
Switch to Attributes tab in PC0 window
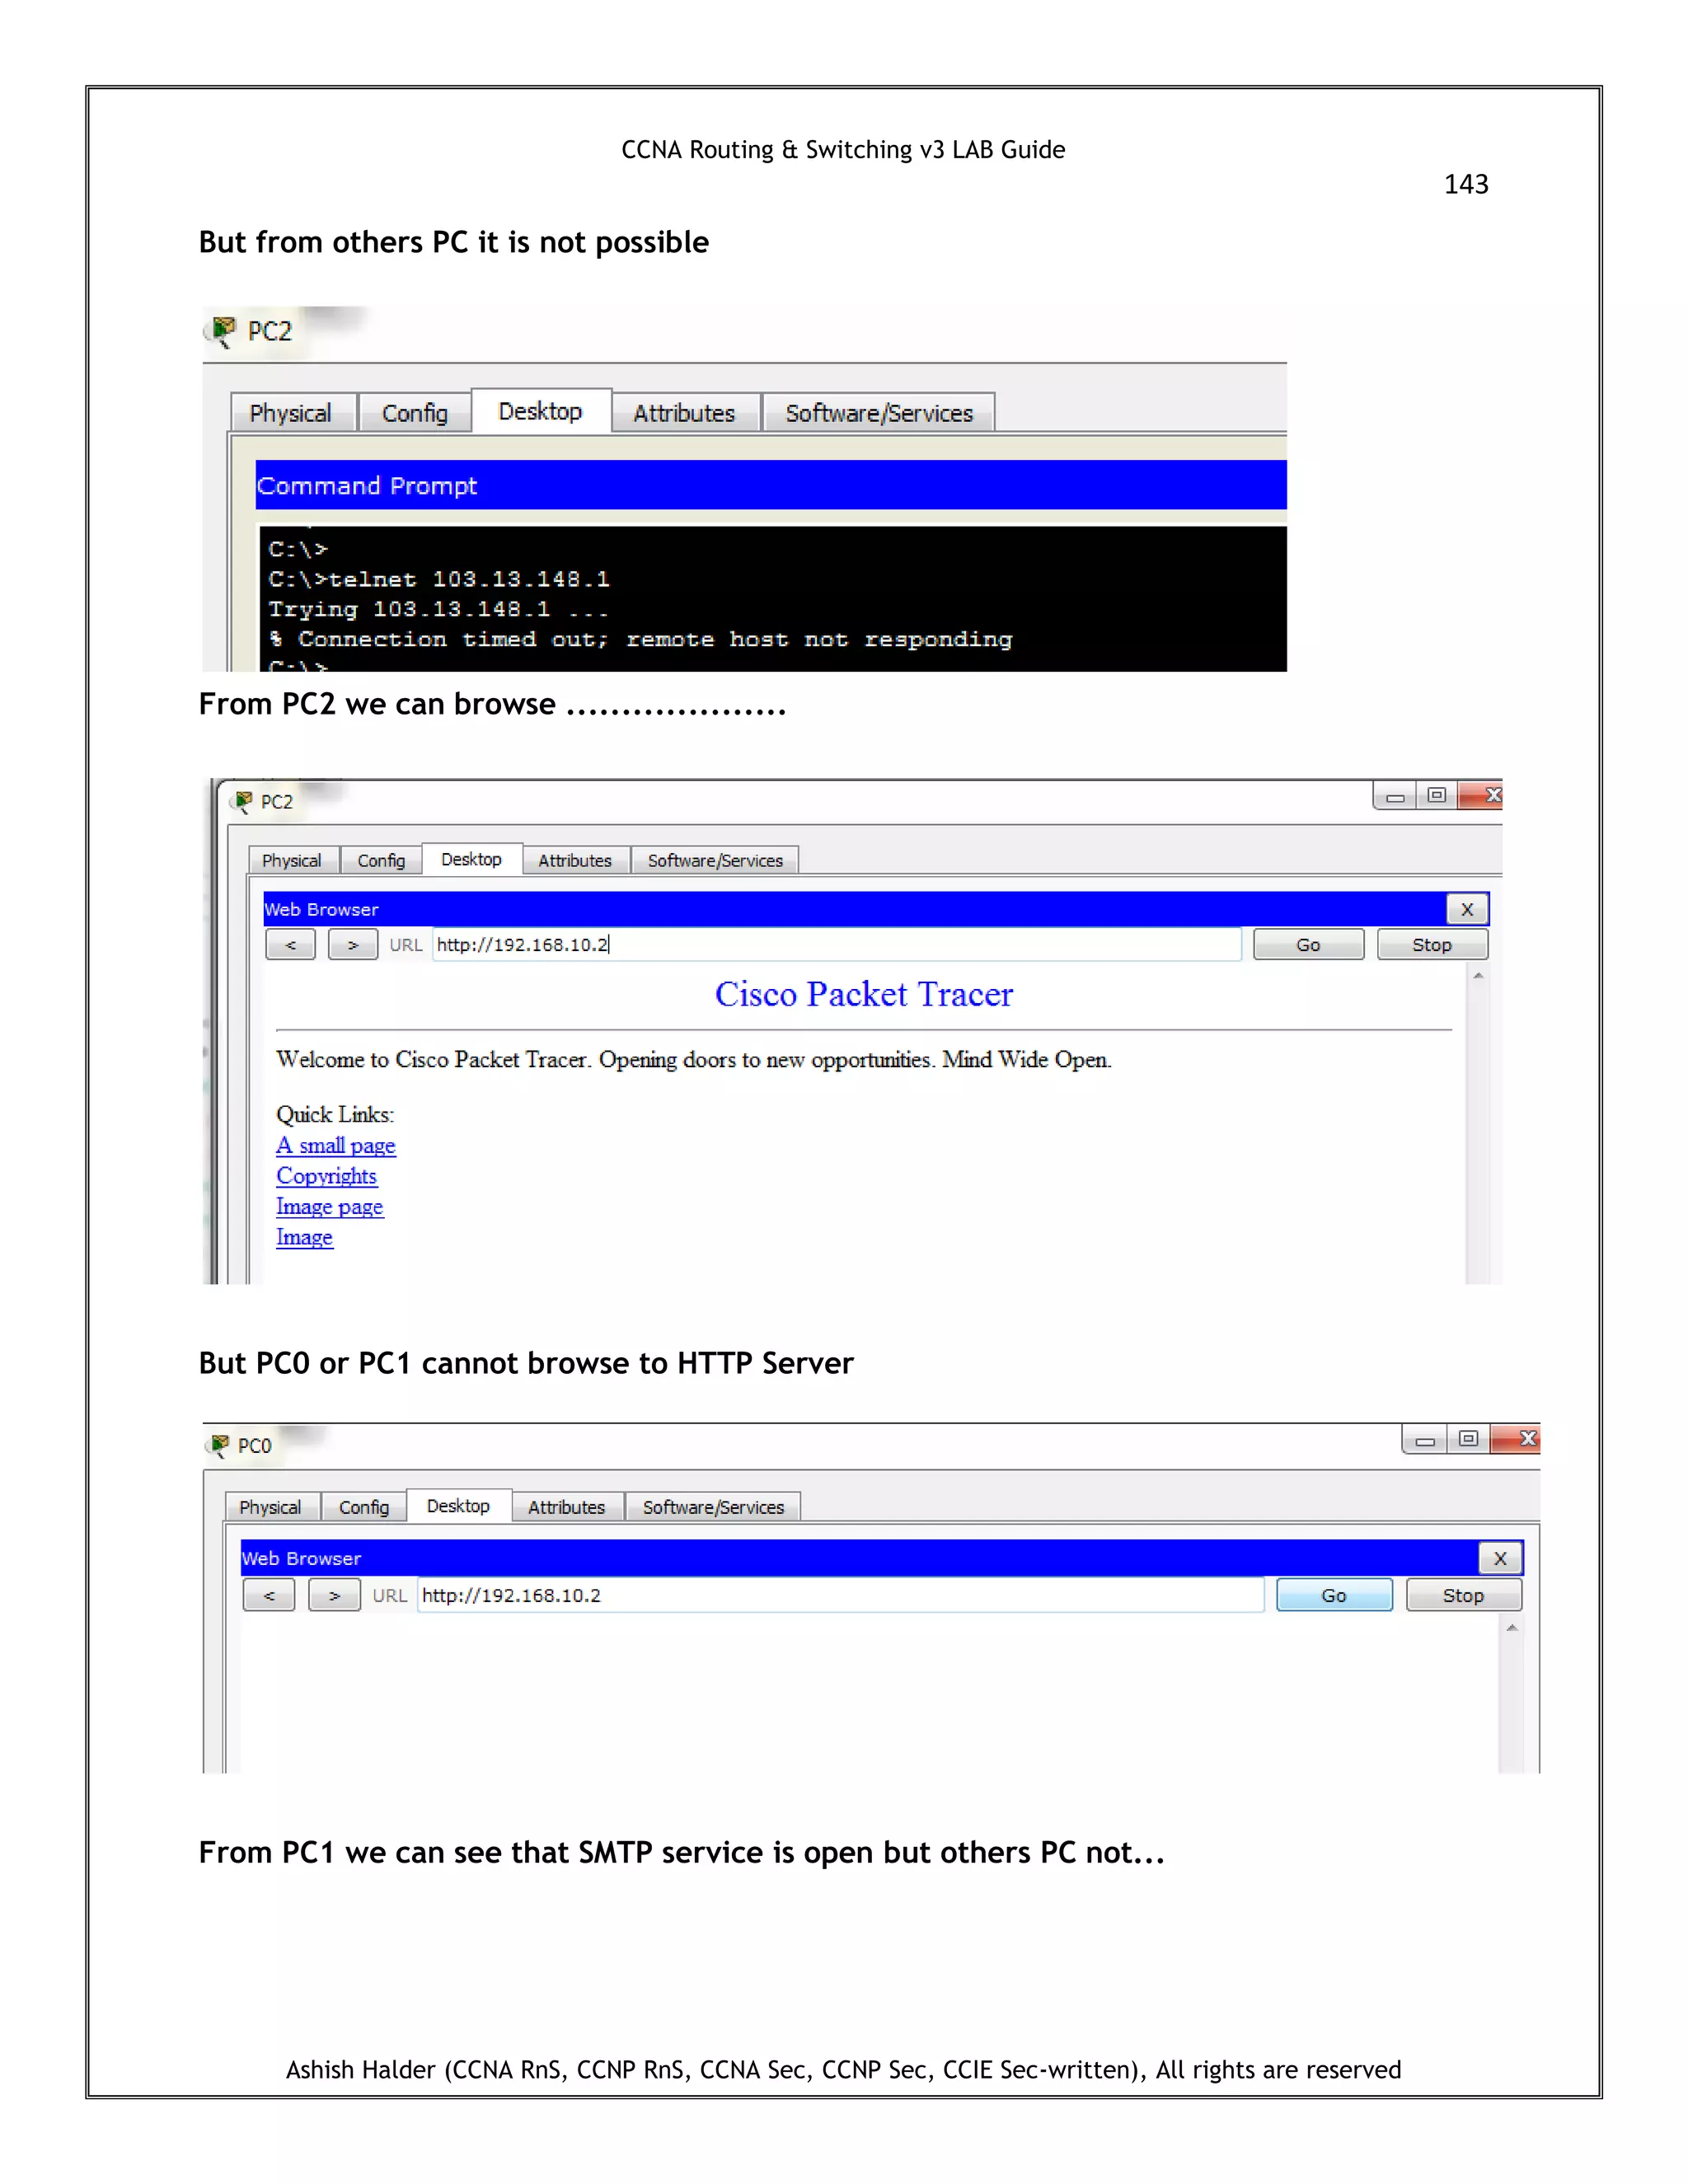tap(567, 1507)
